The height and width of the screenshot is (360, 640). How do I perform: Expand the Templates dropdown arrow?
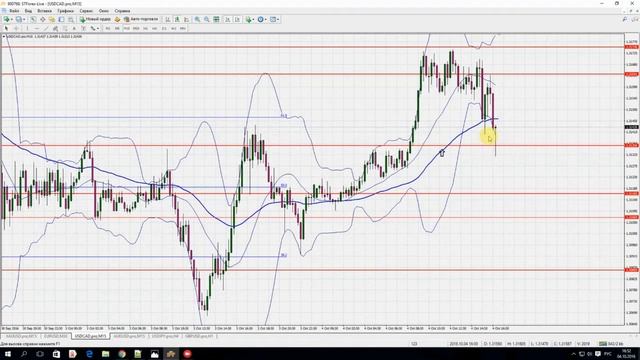pyautogui.click(x=278, y=19)
